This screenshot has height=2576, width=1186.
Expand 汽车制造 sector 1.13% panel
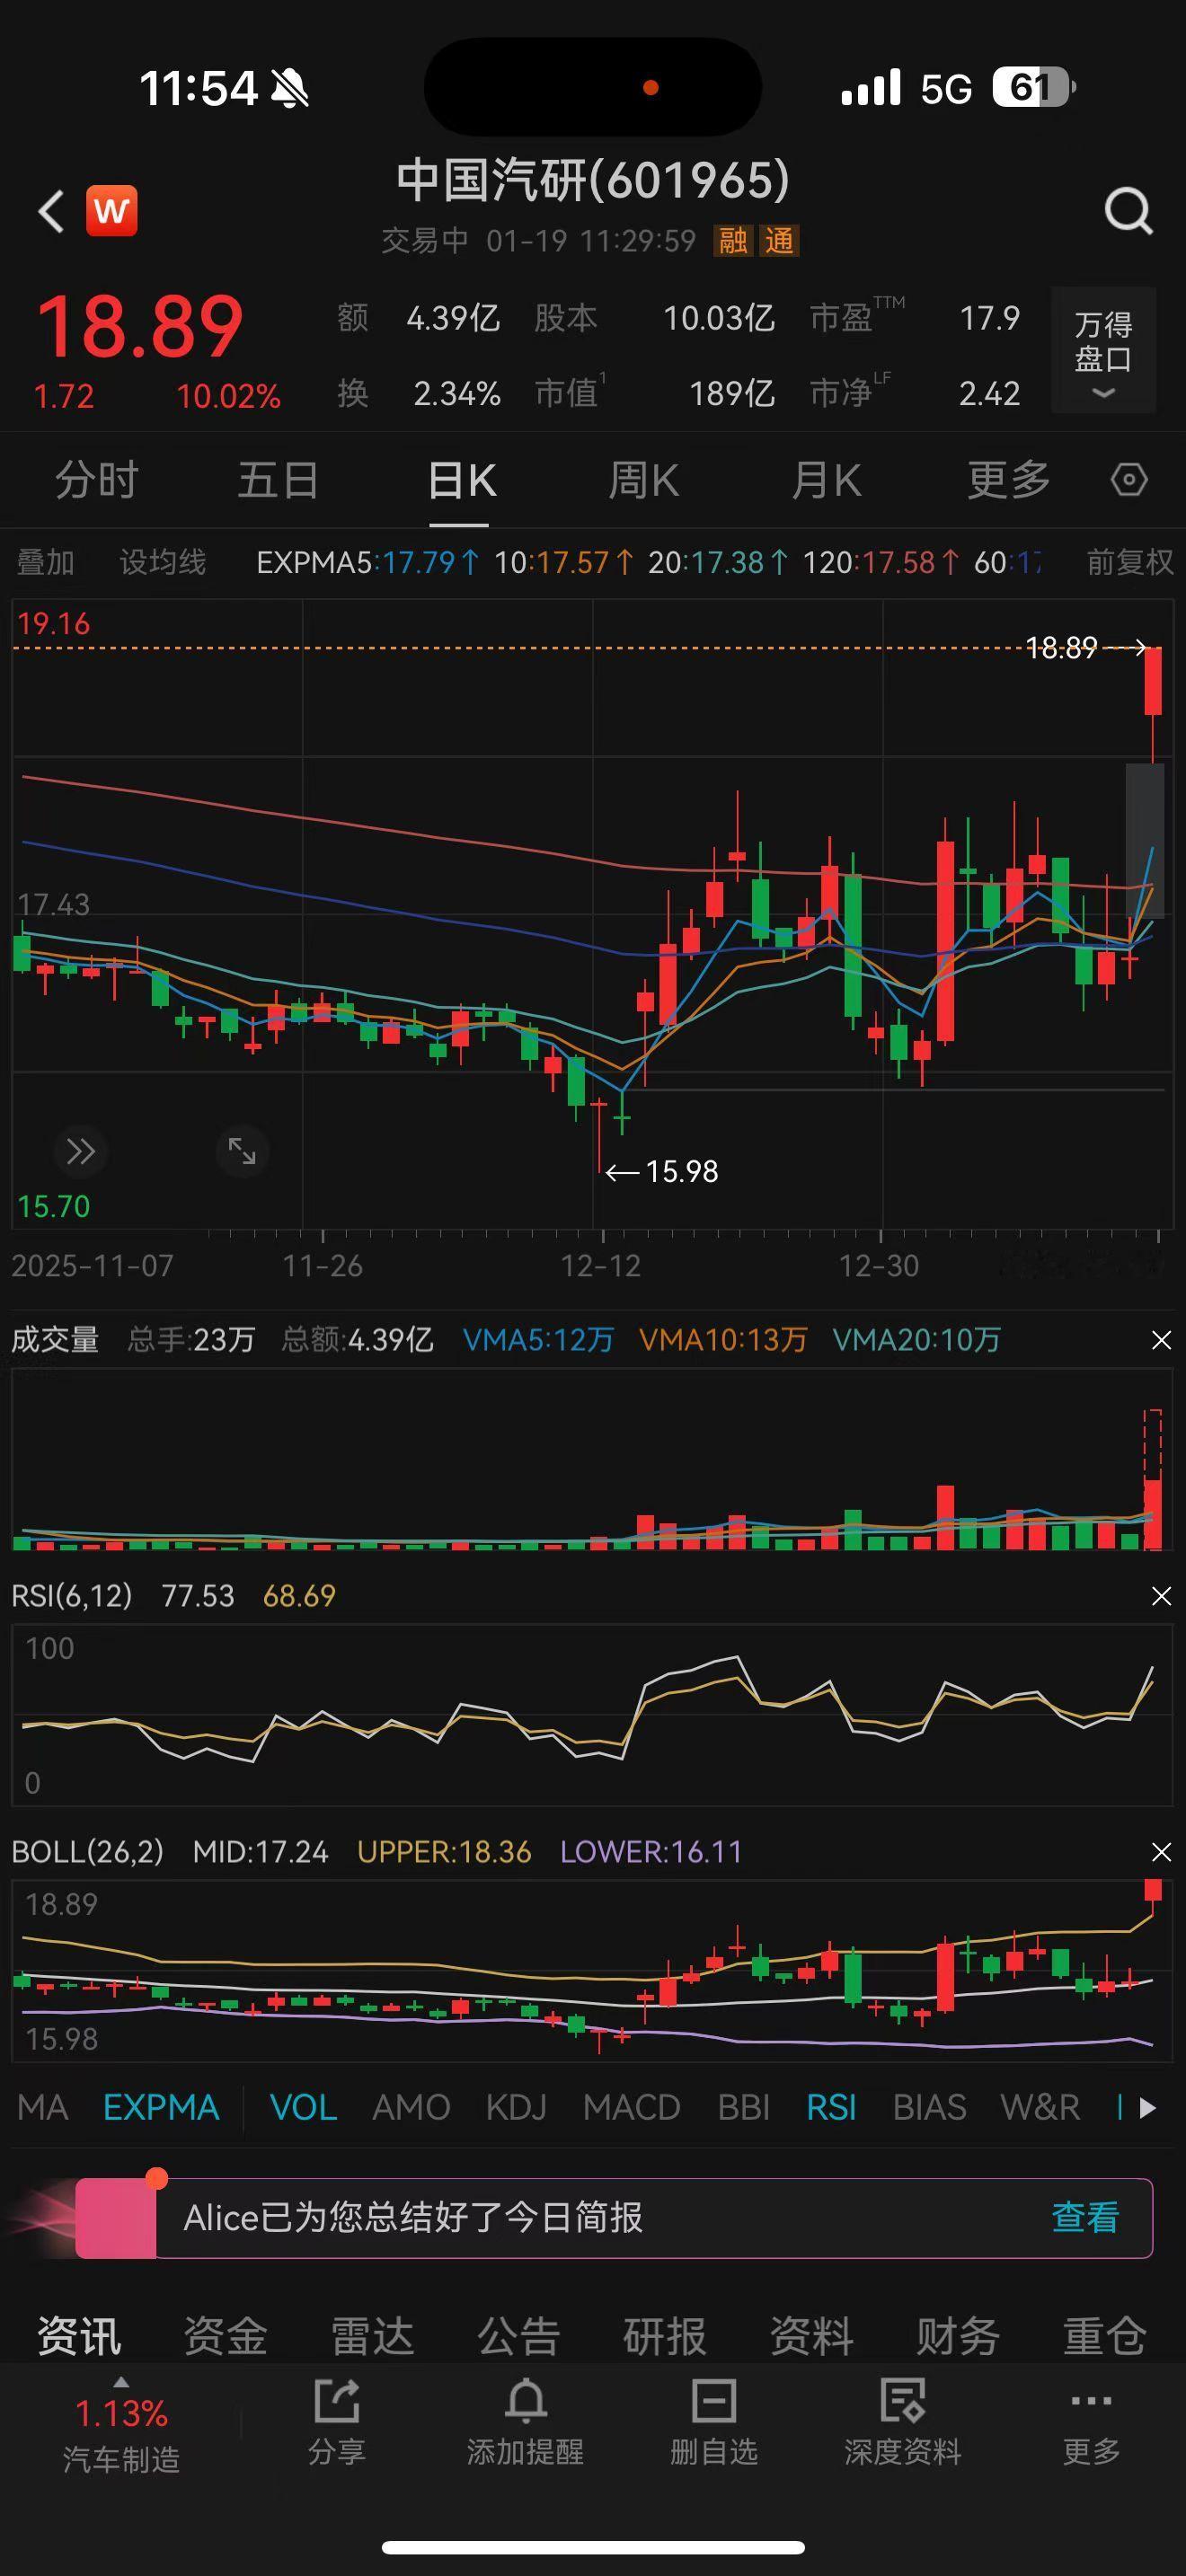tap(121, 2423)
